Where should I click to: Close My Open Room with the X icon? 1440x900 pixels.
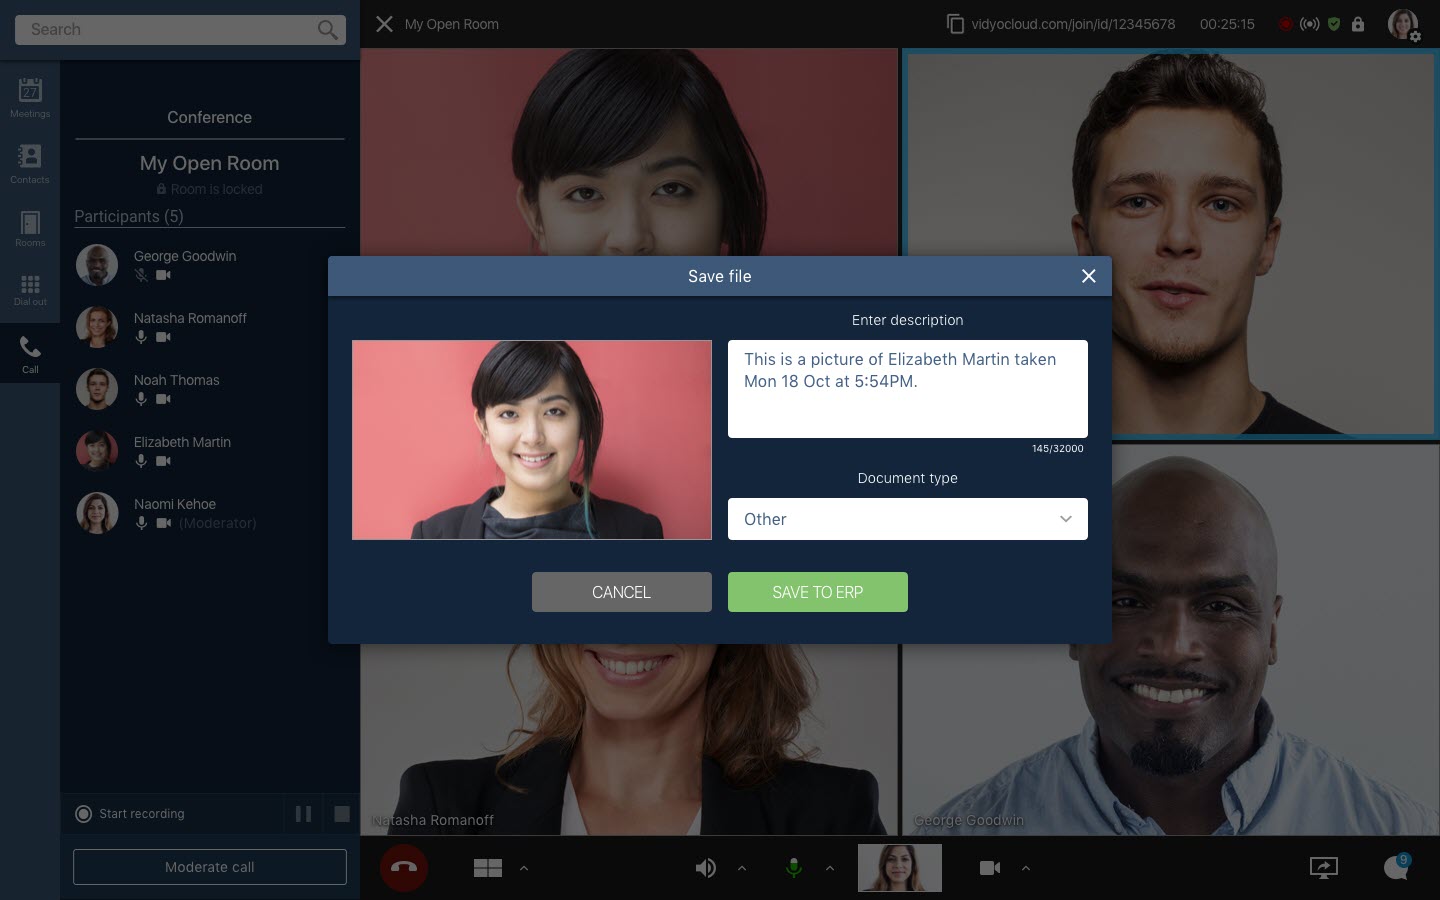[384, 24]
